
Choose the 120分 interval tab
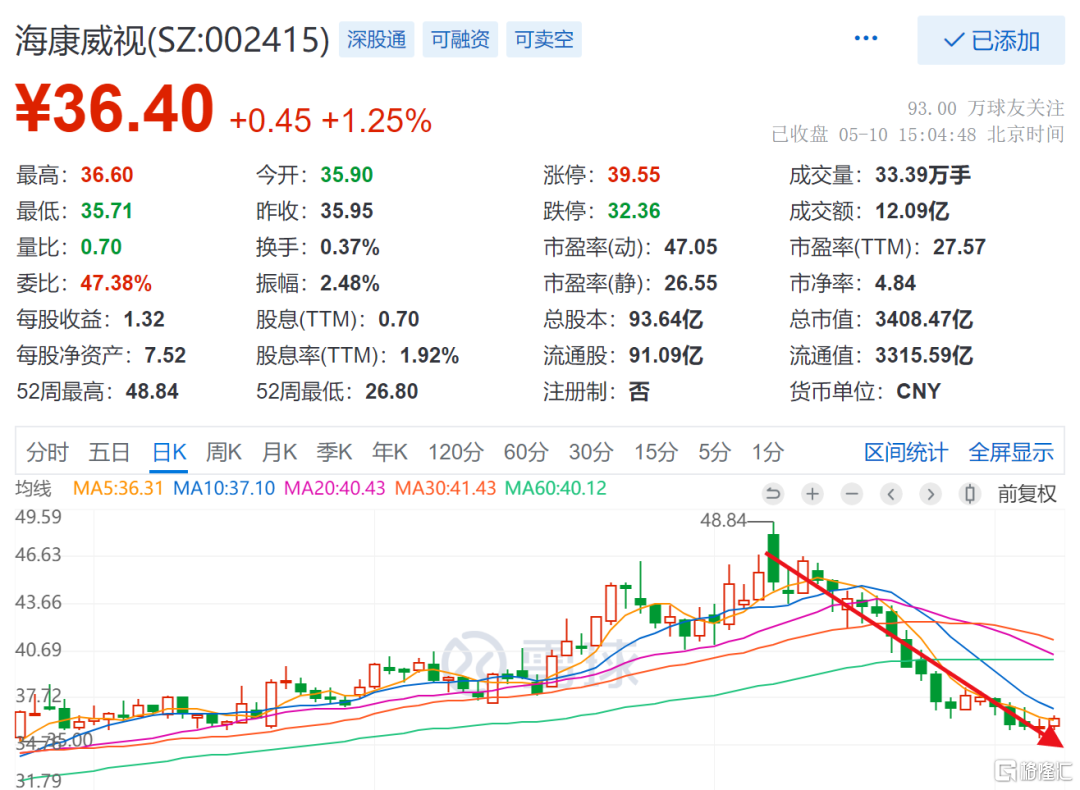pos(456,453)
